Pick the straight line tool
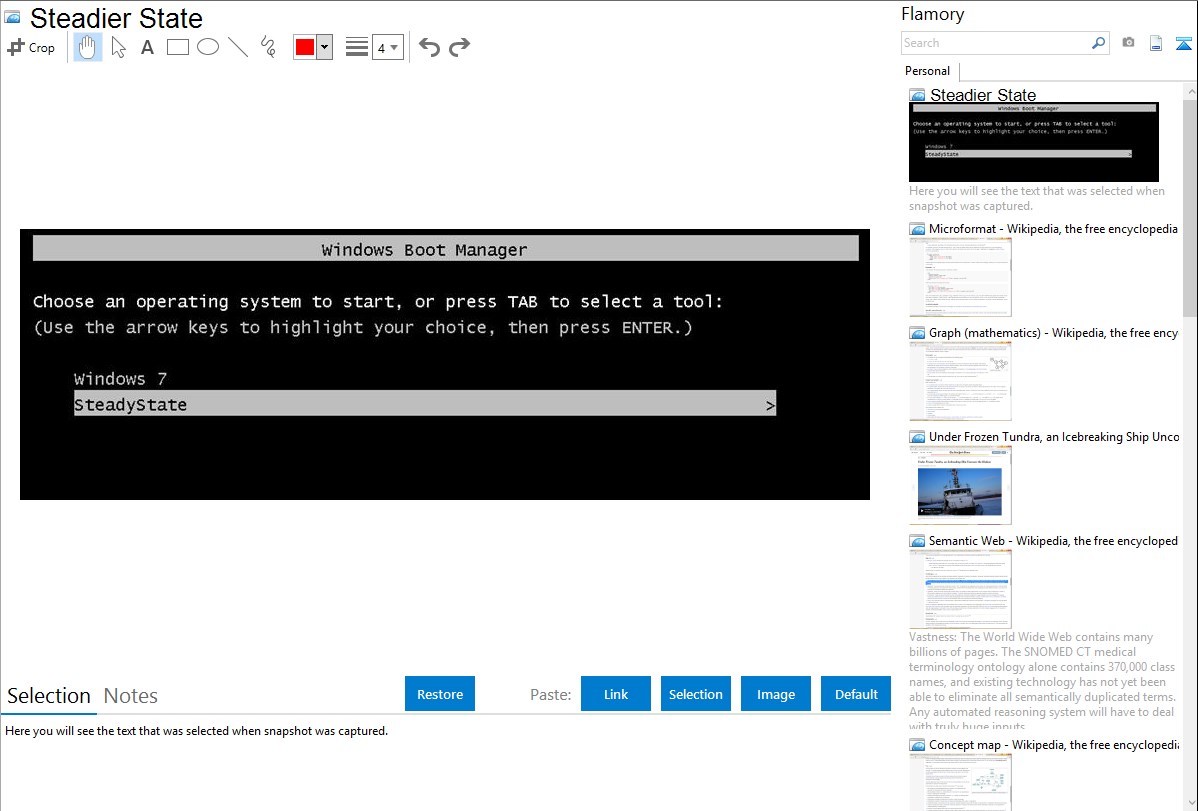The image size is (1198, 811). (x=238, y=47)
